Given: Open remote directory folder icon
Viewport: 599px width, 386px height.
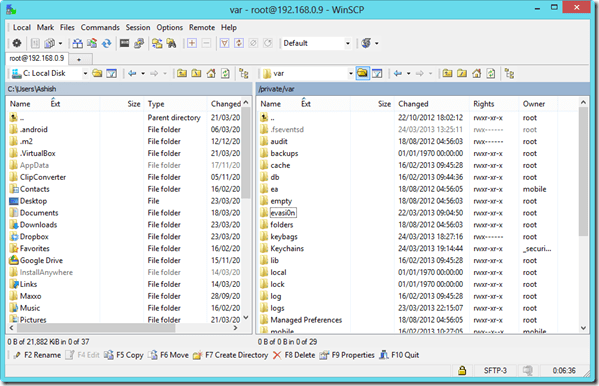Looking at the screenshot, I should (x=363, y=73).
